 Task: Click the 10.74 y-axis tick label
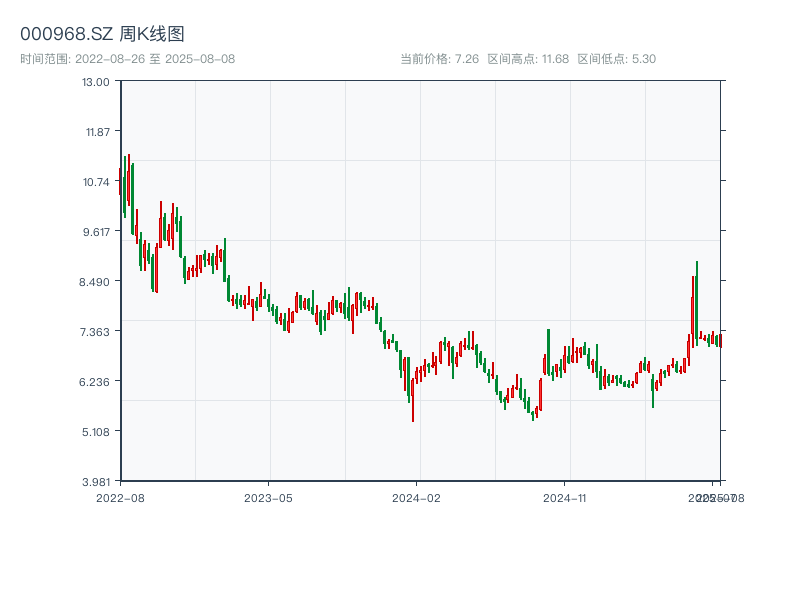(x=96, y=181)
